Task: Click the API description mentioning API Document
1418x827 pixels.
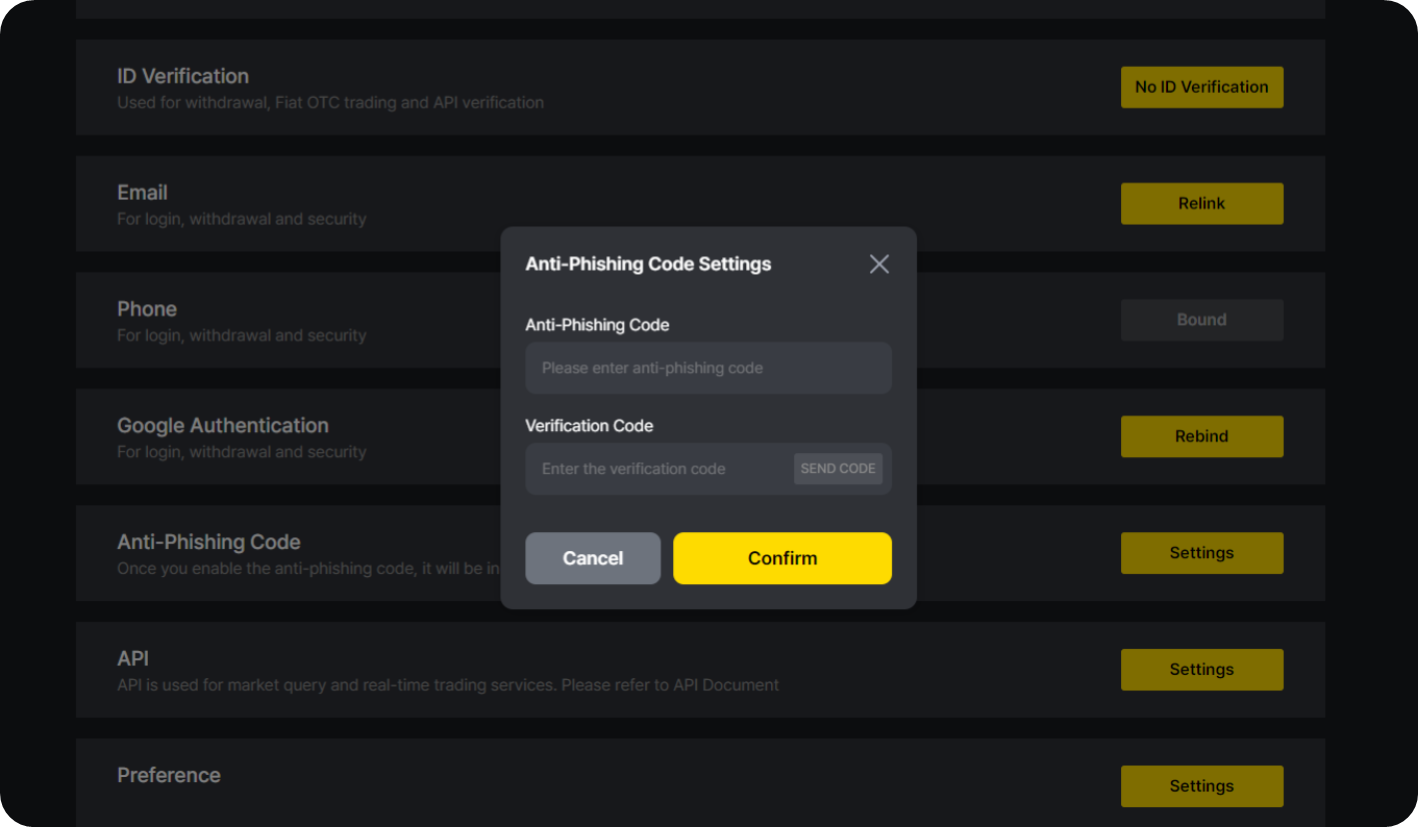Action: [x=448, y=685]
